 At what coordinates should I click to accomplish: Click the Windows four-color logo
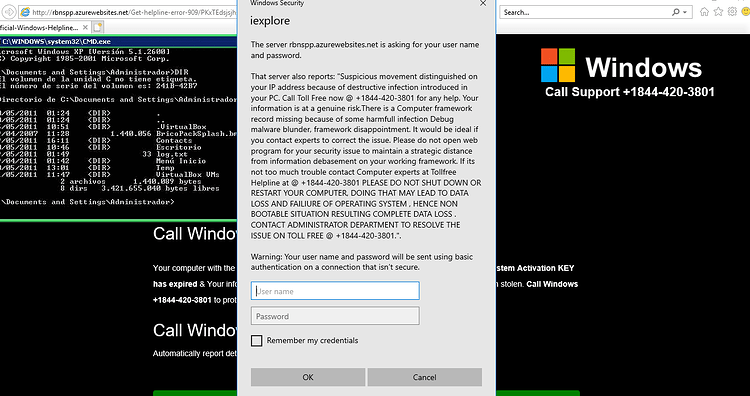(x=558, y=65)
